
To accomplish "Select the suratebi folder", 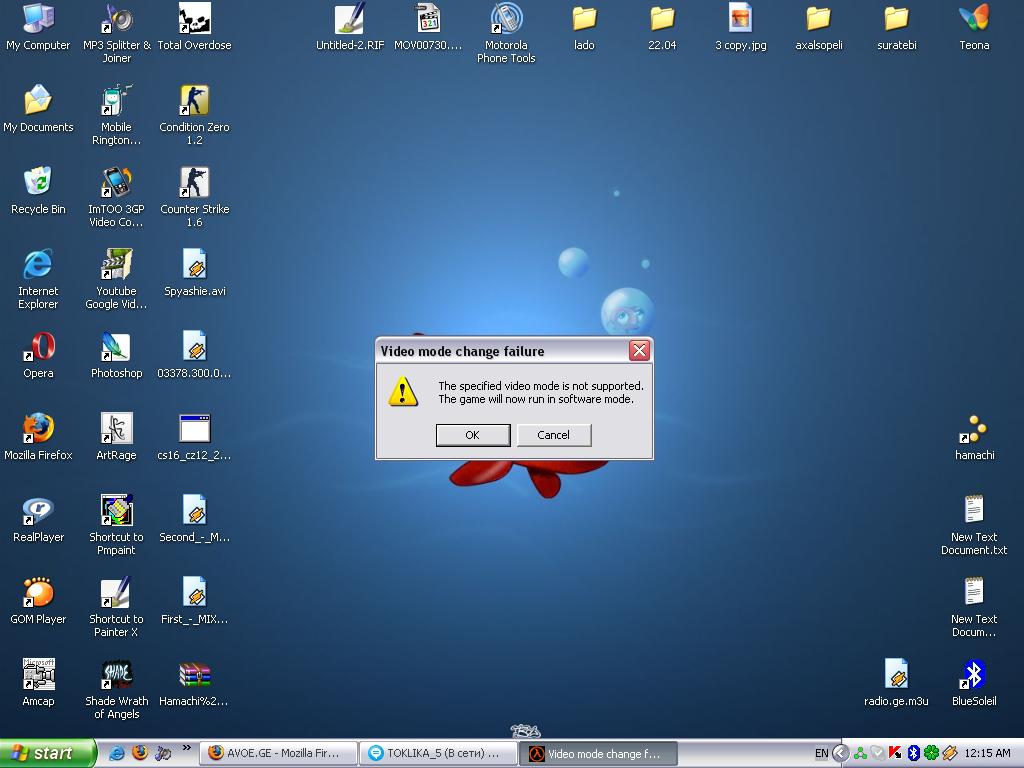I will point(897,26).
